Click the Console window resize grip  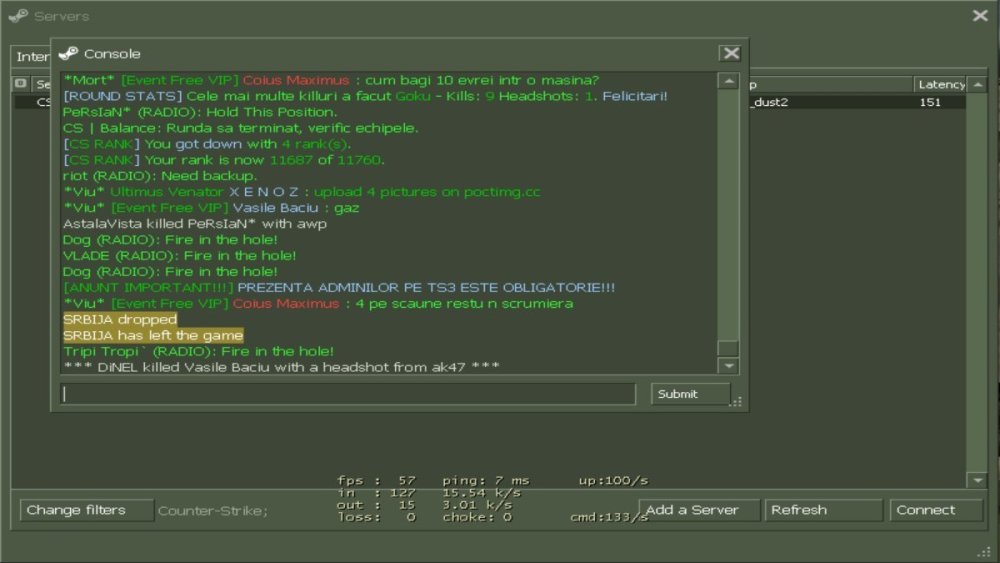click(737, 402)
